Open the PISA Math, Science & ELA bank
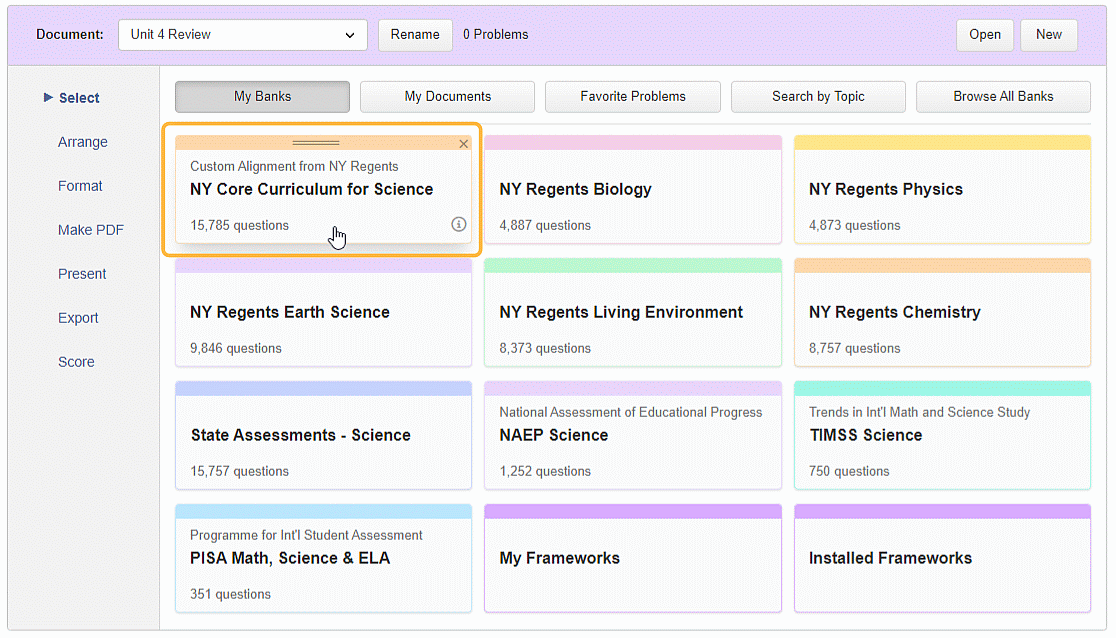1116x638 pixels. 323,559
